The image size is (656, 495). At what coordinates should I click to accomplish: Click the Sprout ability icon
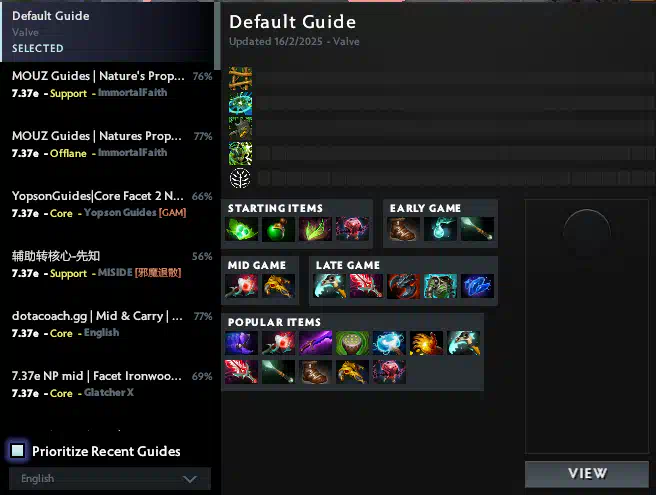point(240,78)
